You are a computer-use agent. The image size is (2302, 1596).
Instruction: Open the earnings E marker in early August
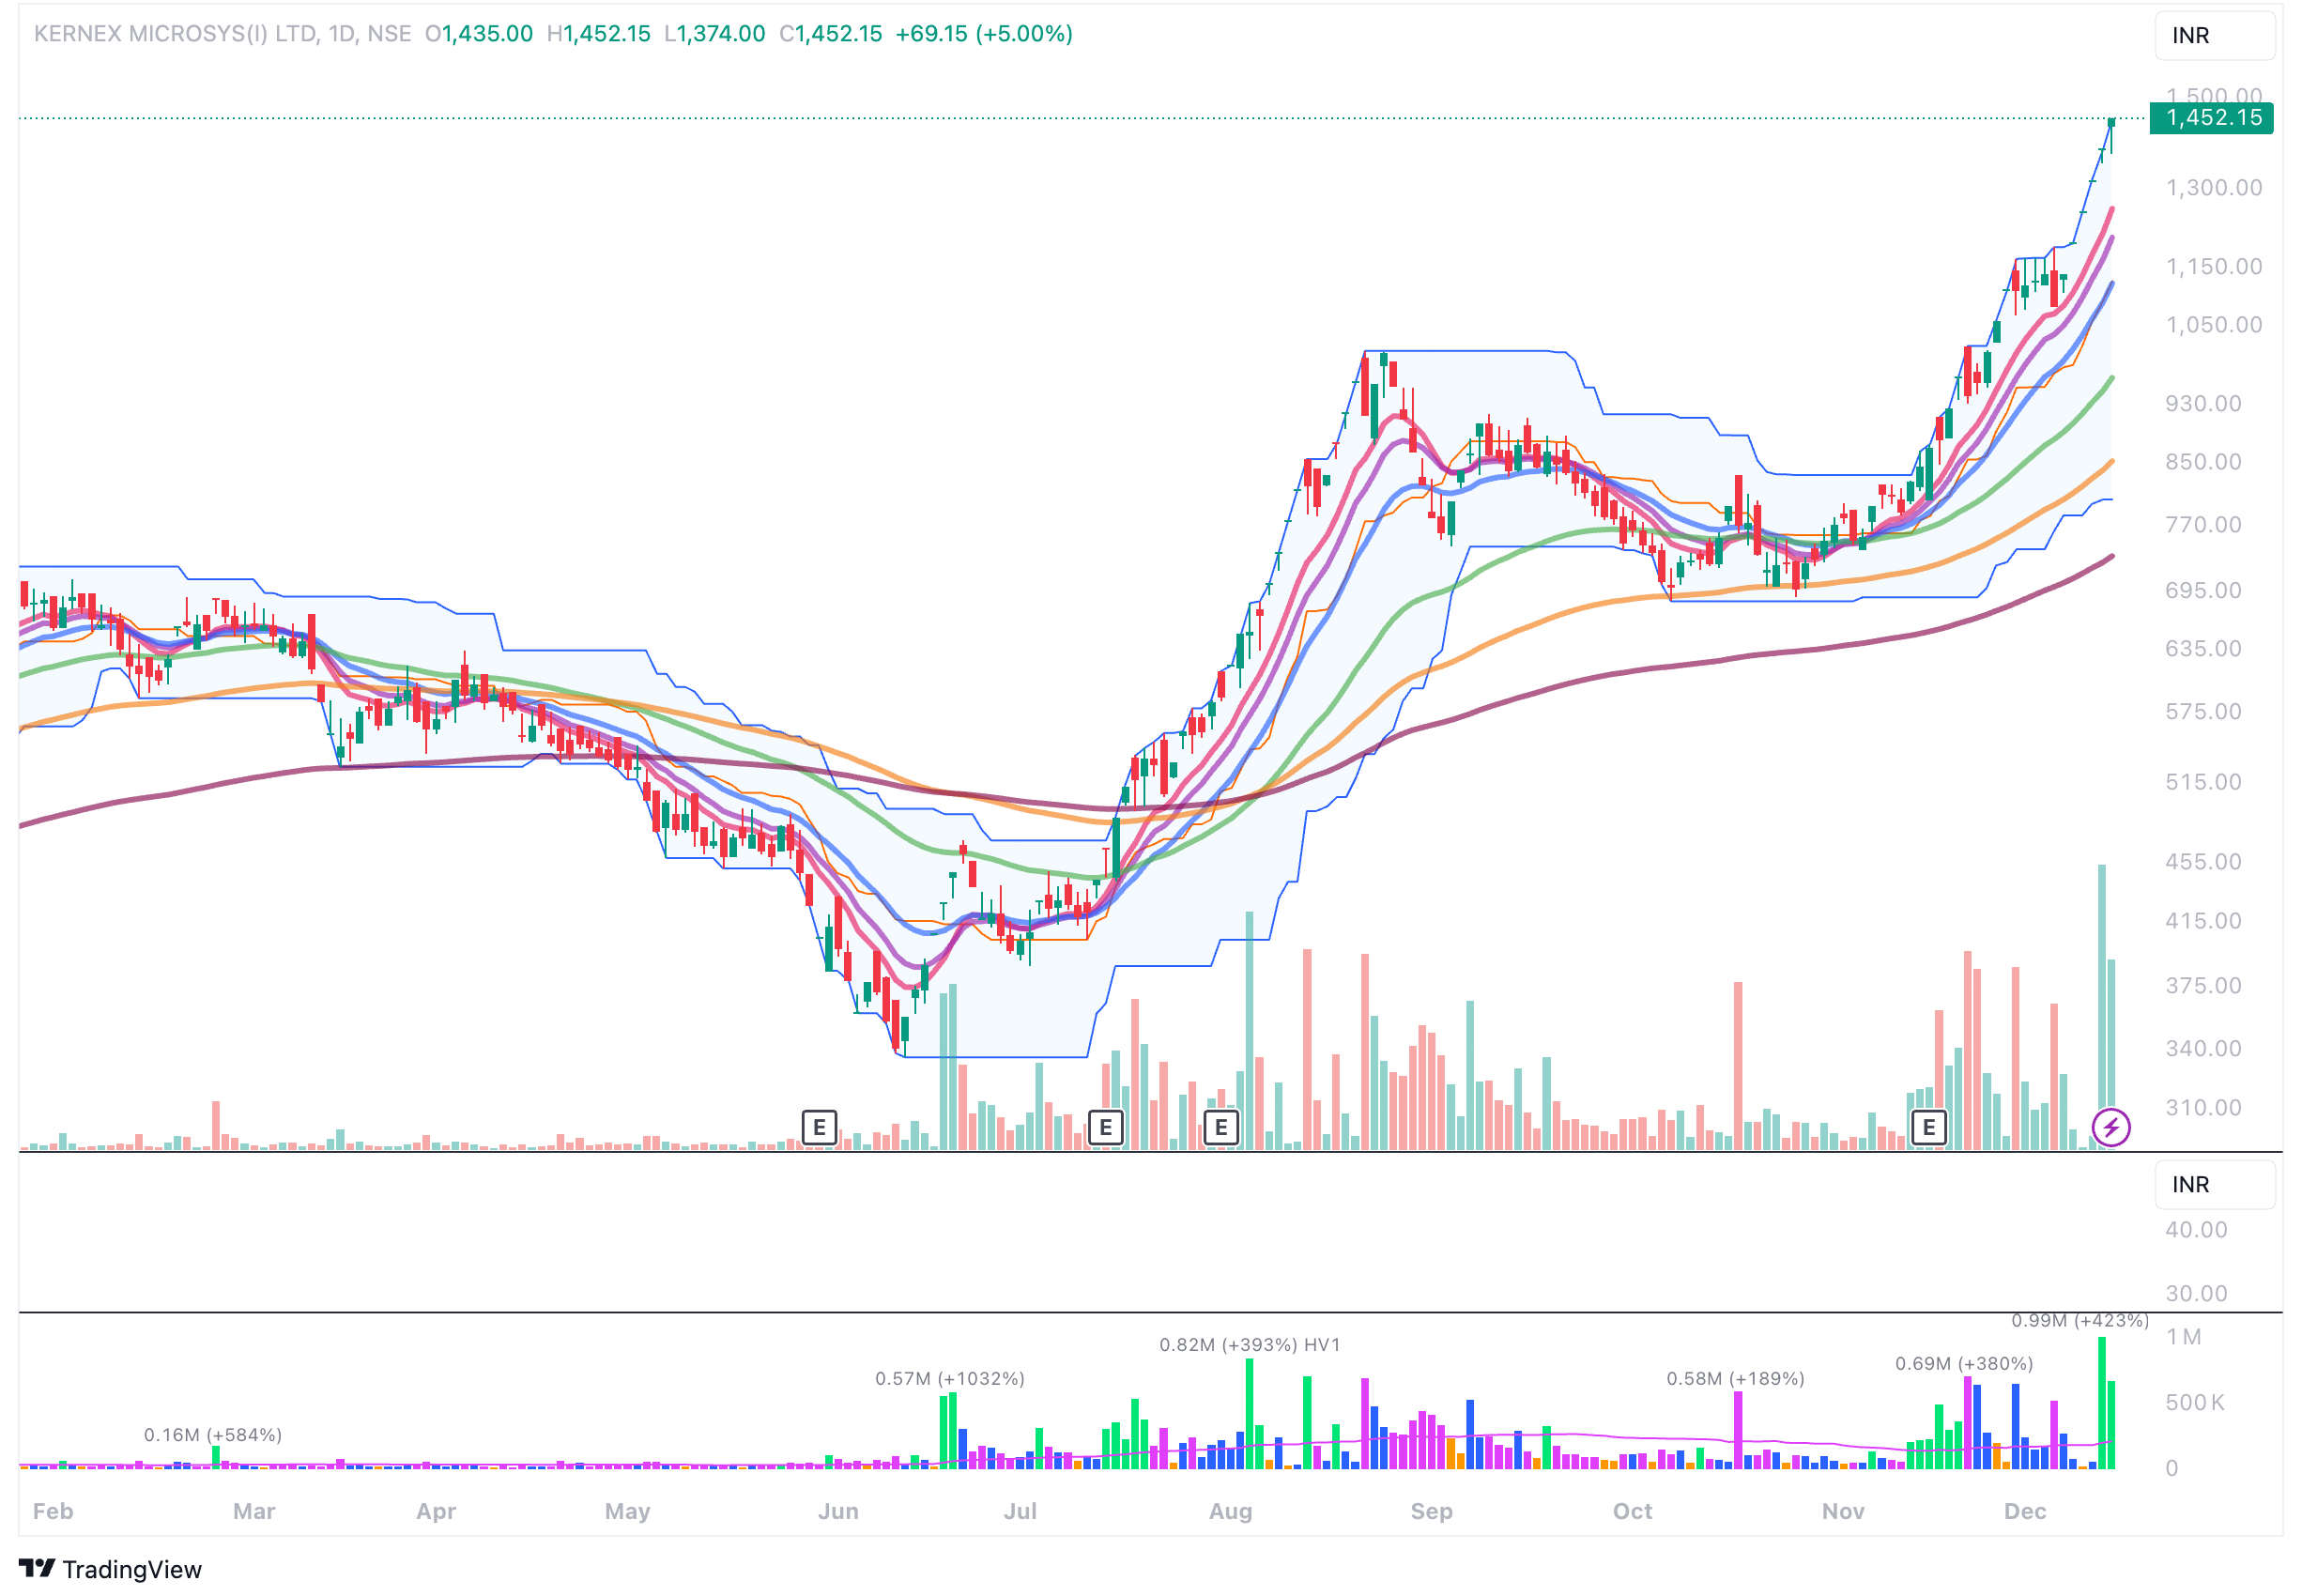(1220, 1128)
